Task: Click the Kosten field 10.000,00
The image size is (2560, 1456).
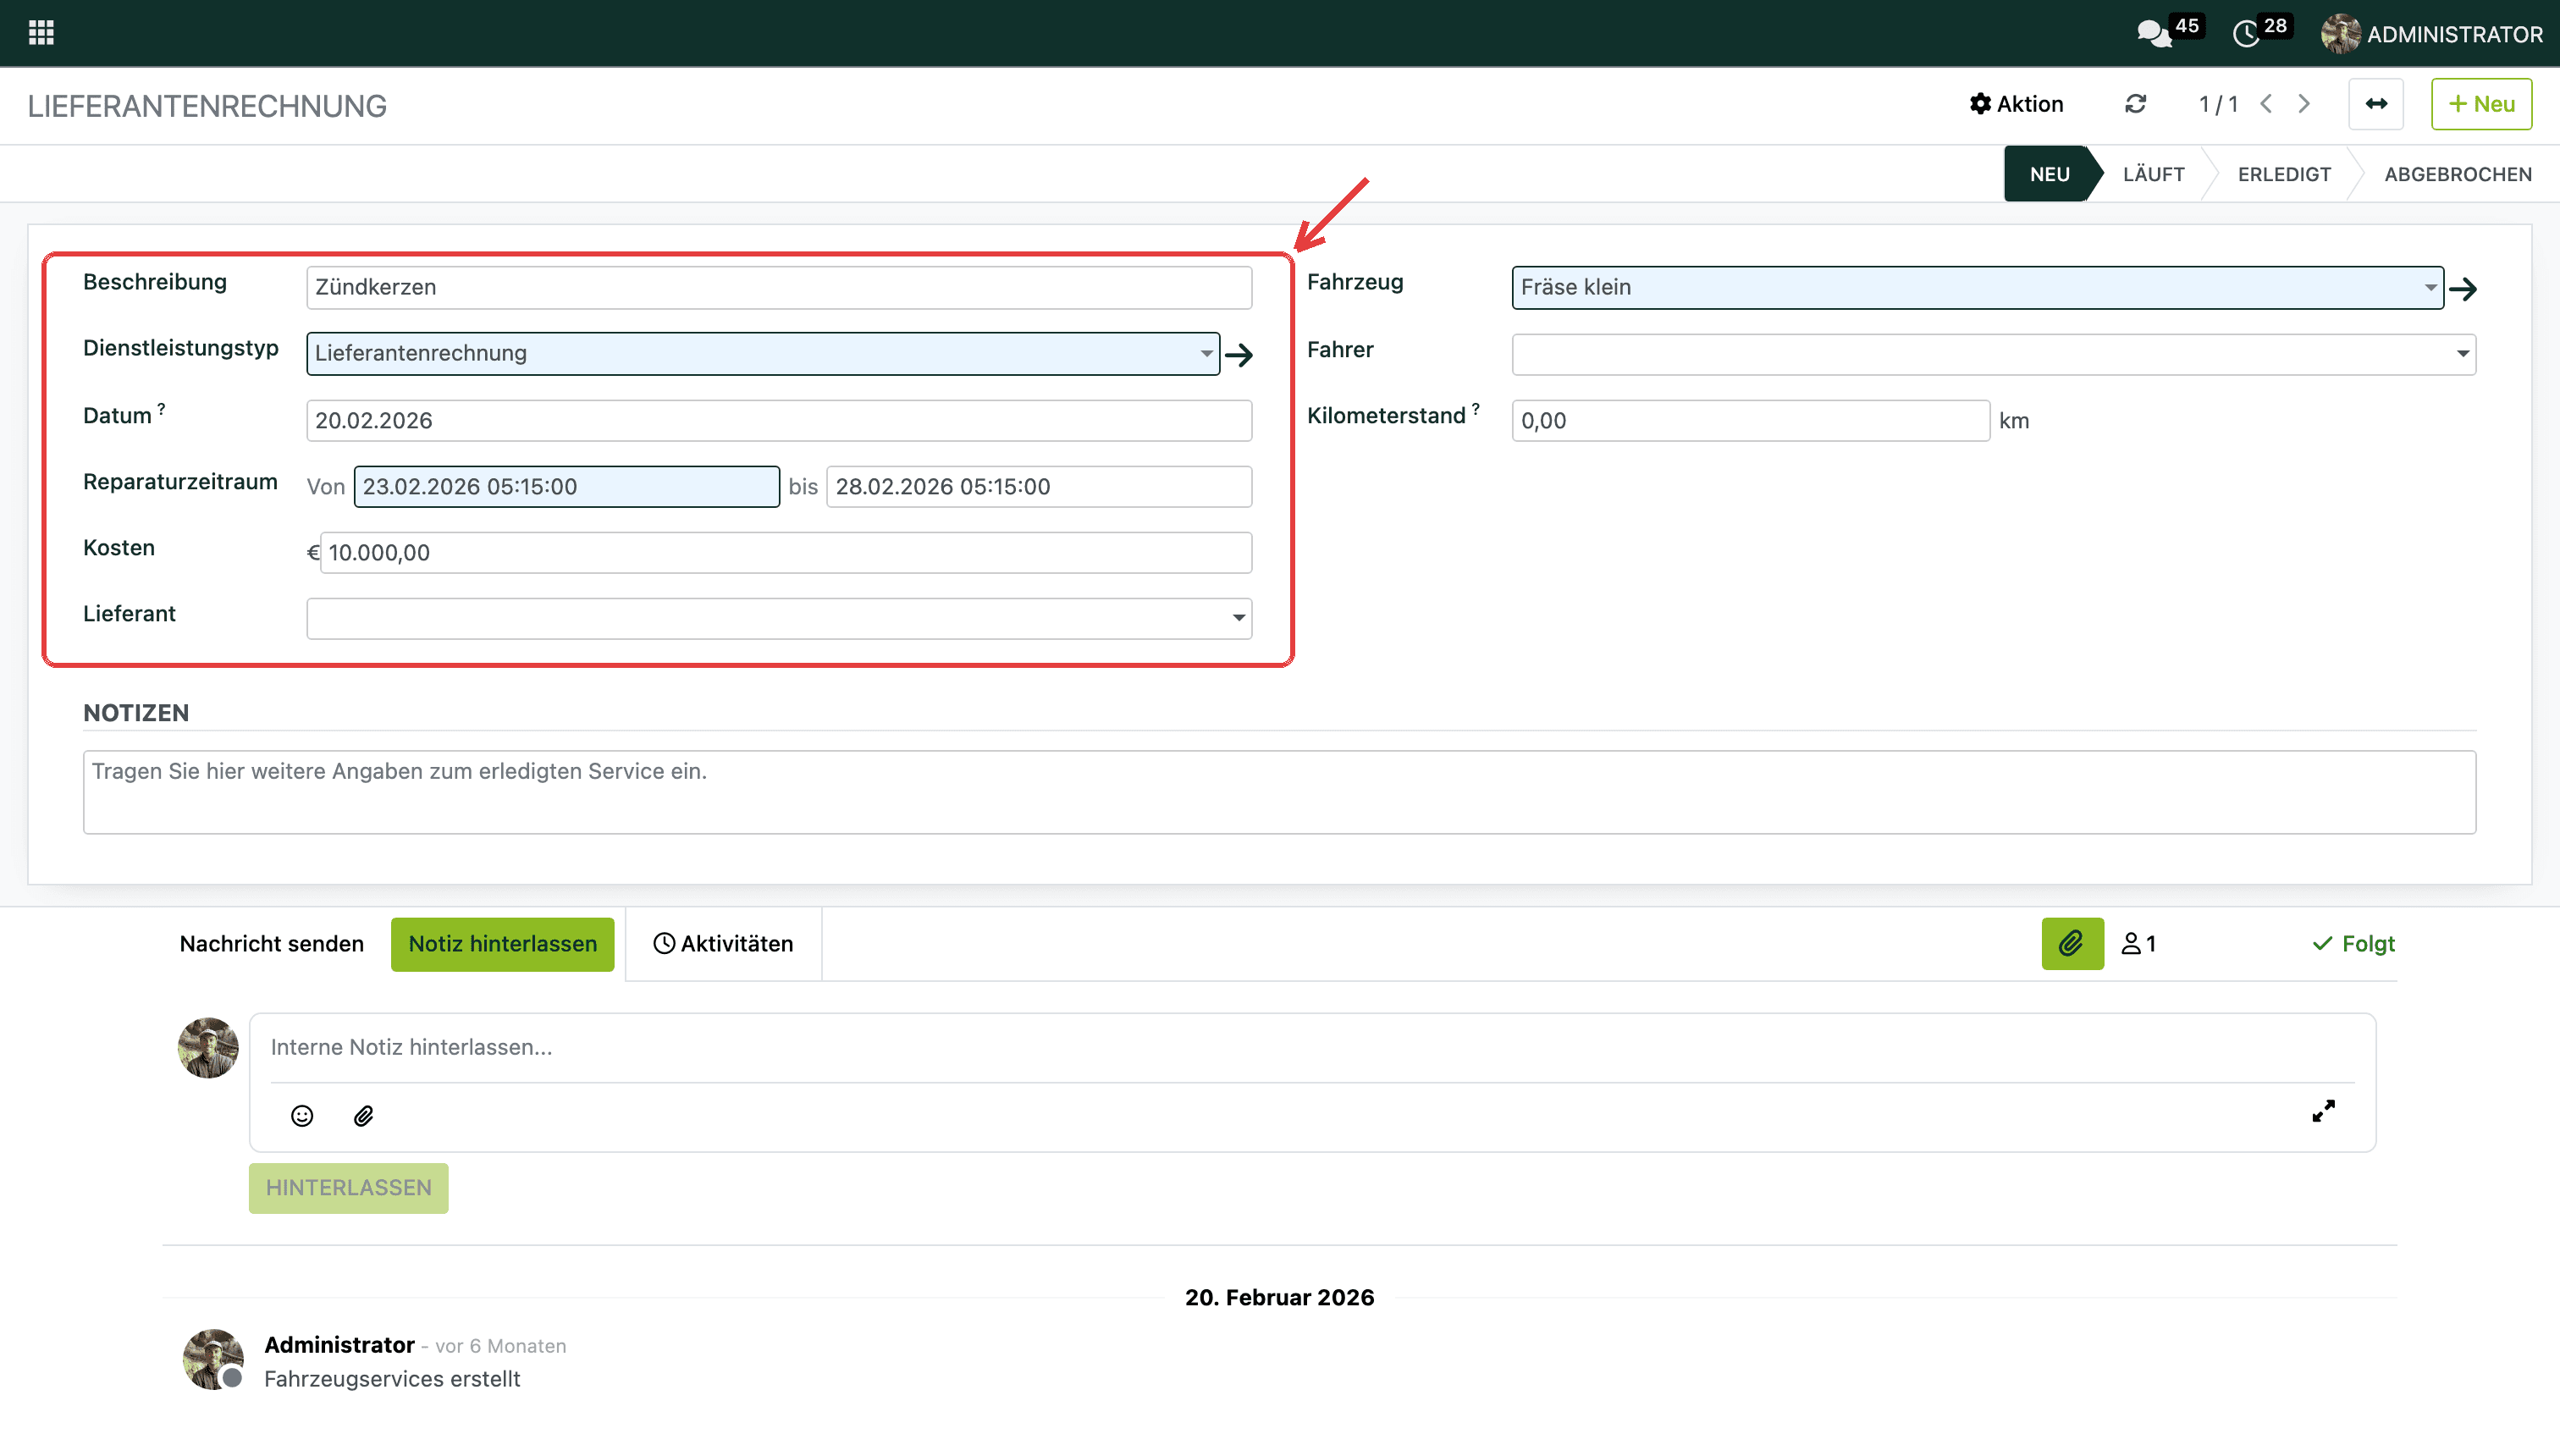Action: coord(786,552)
